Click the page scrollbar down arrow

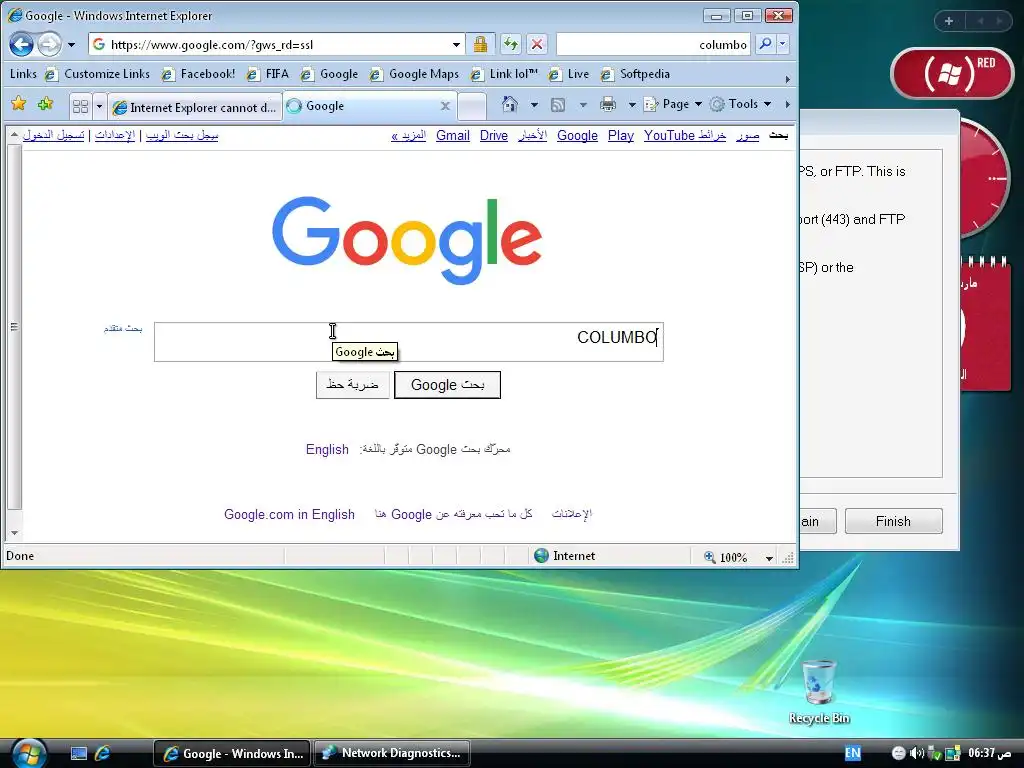(14, 534)
